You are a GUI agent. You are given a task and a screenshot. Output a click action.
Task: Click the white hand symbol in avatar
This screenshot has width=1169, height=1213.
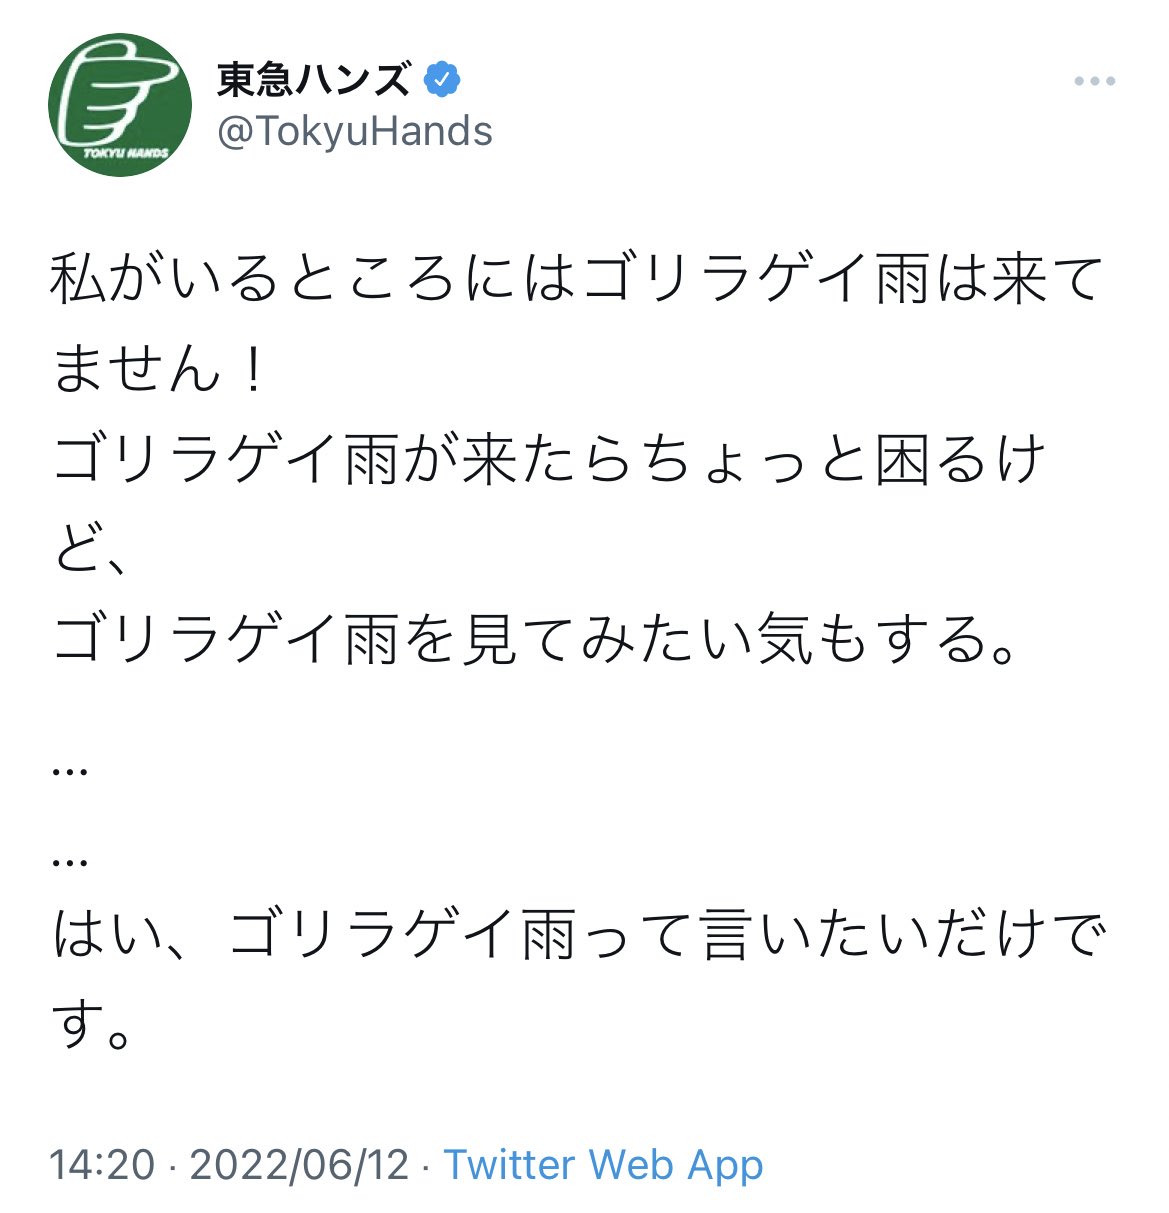pyautogui.click(x=115, y=95)
